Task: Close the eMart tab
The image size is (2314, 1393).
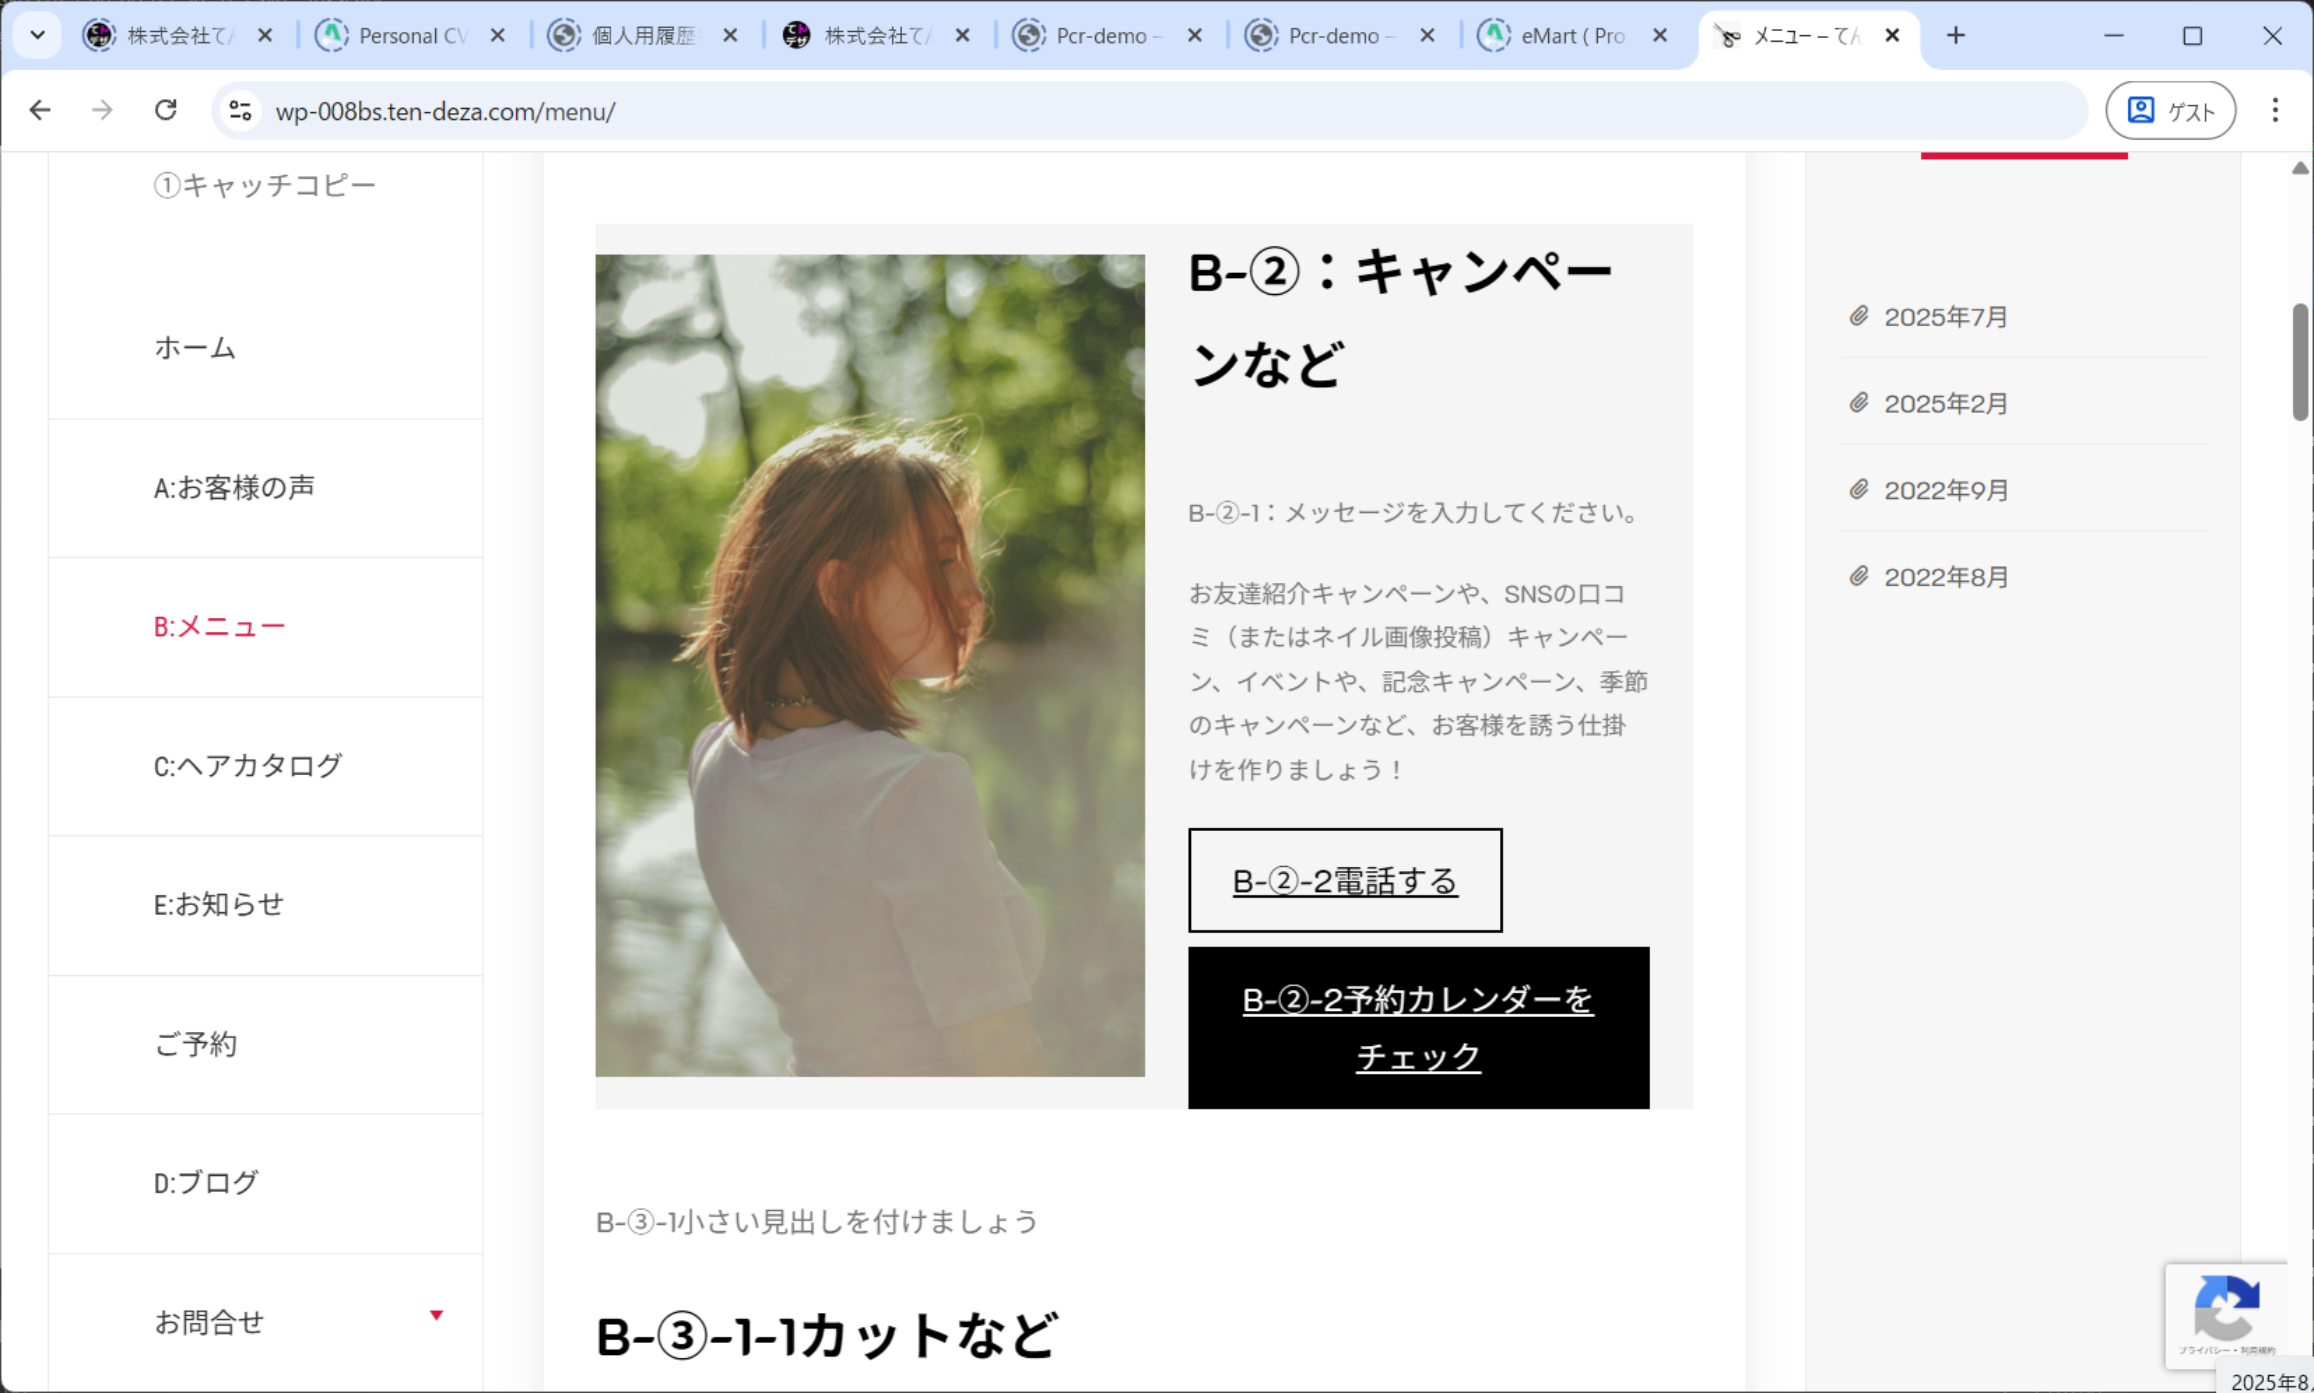Action: [1660, 36]
